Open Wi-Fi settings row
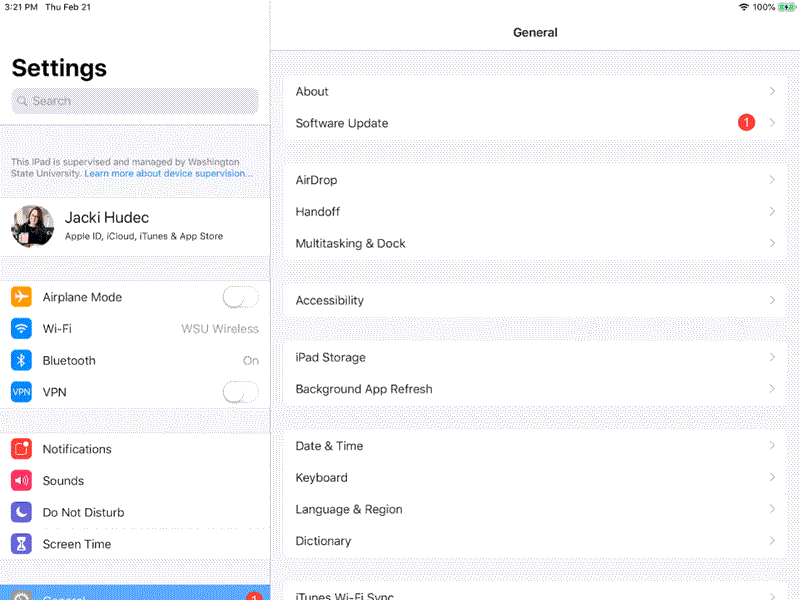800x600 pixels. [135, 329]
